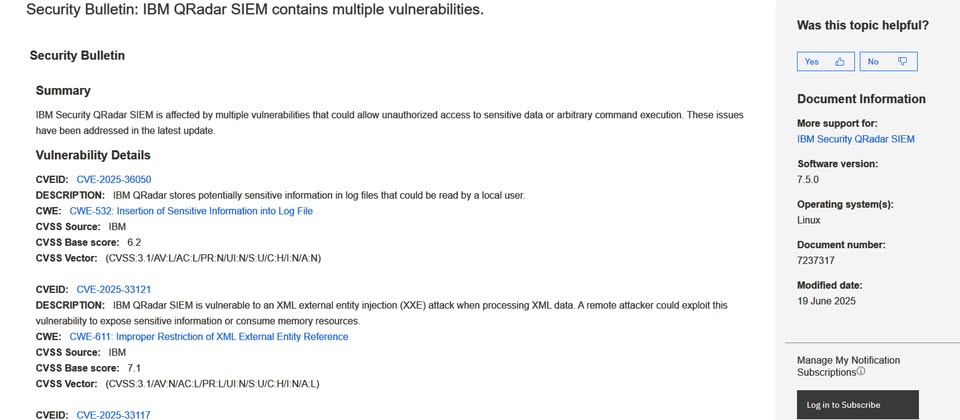The height and width of the screenshot is (420, 960).
Task: Click the CVSS vector string ending A:N
Action: click(213, 258)
